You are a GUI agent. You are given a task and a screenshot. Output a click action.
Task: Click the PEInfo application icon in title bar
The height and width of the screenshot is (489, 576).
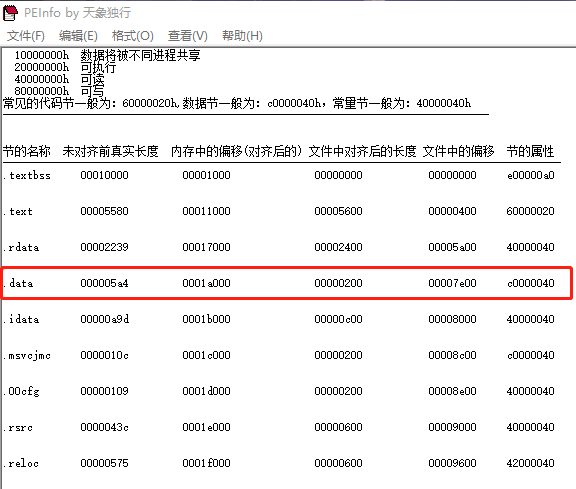[x=10, y=13]
